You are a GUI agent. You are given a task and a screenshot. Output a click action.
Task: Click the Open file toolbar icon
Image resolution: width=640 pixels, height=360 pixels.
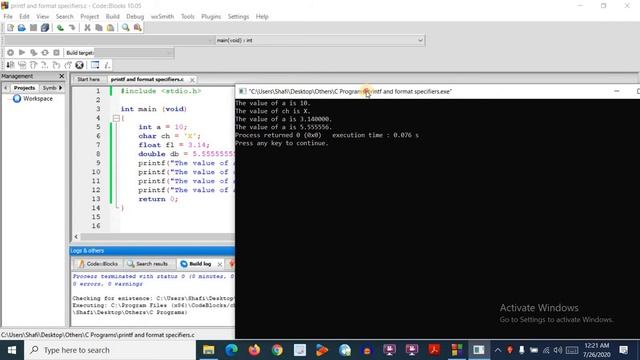coord(22,28)
